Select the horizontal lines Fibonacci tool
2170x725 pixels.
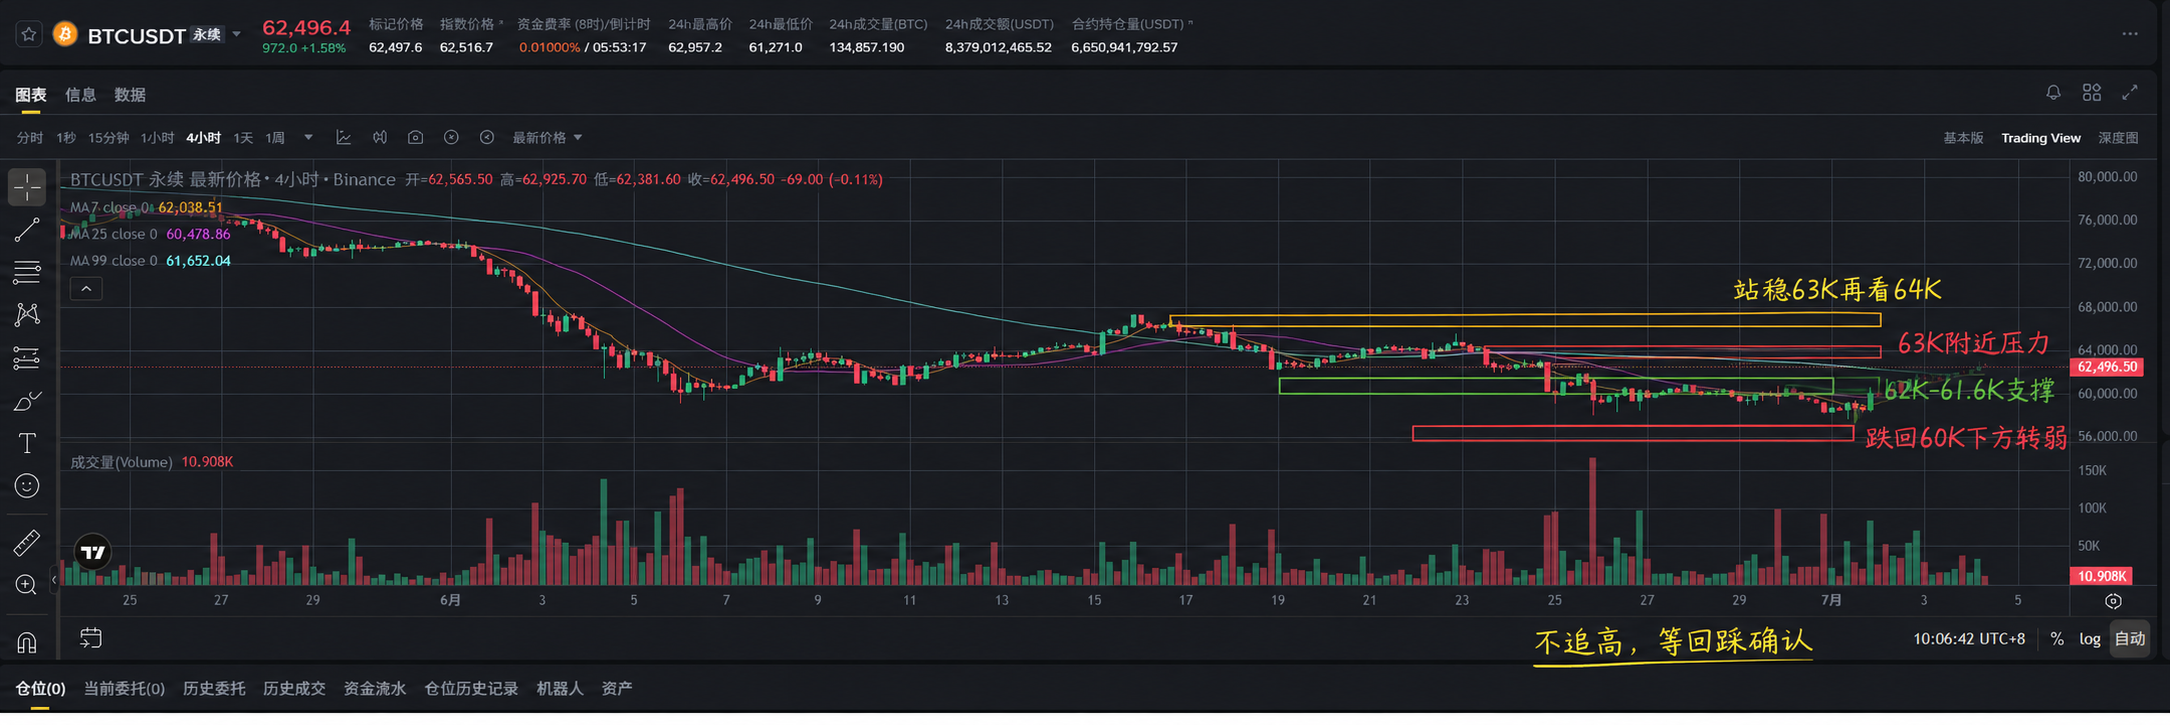tap(27, 272)
